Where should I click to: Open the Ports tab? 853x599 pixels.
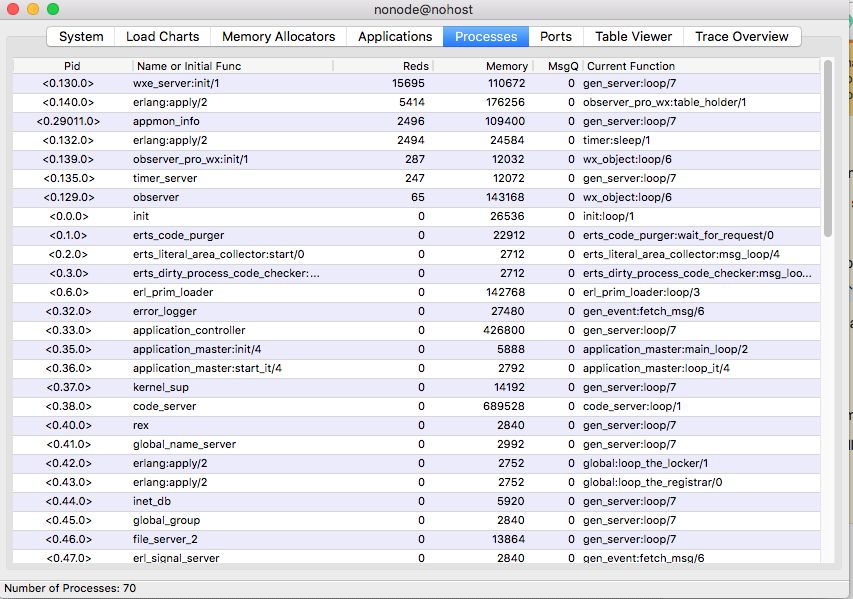coord(556,36)
